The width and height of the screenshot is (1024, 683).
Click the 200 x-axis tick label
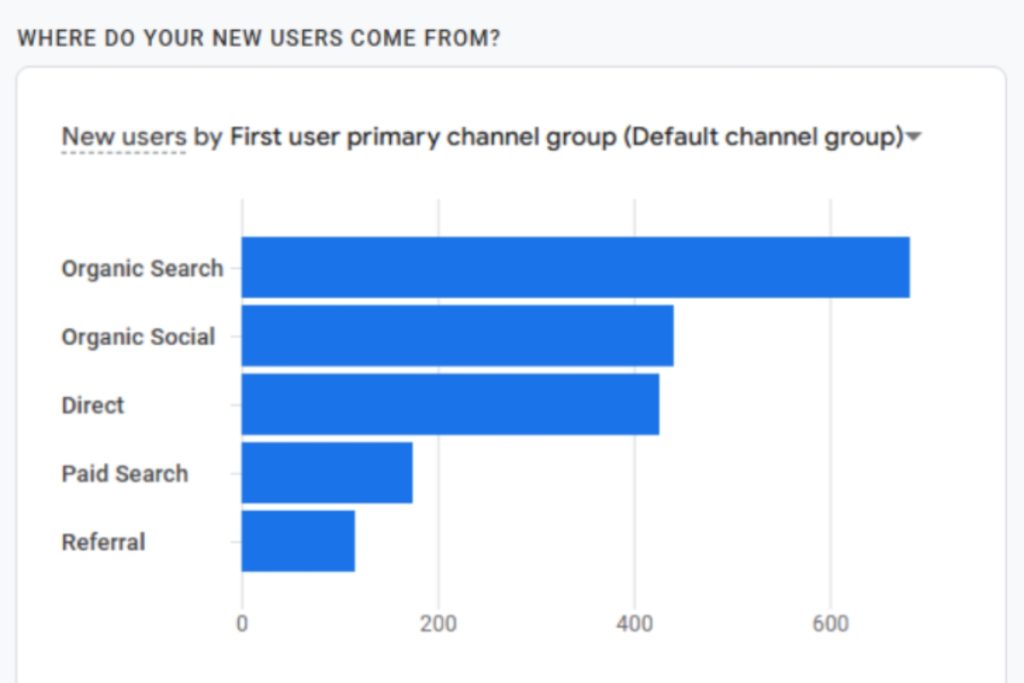tap(438, 624)
